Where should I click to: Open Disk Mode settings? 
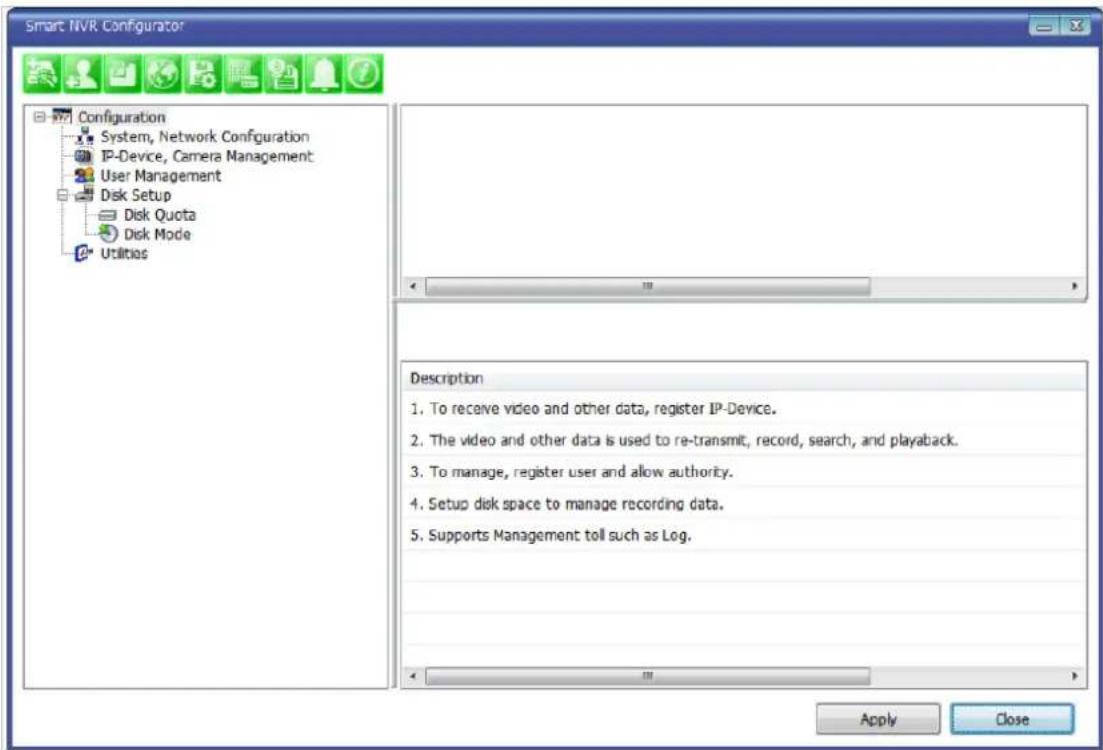click(x=157, y=234)
